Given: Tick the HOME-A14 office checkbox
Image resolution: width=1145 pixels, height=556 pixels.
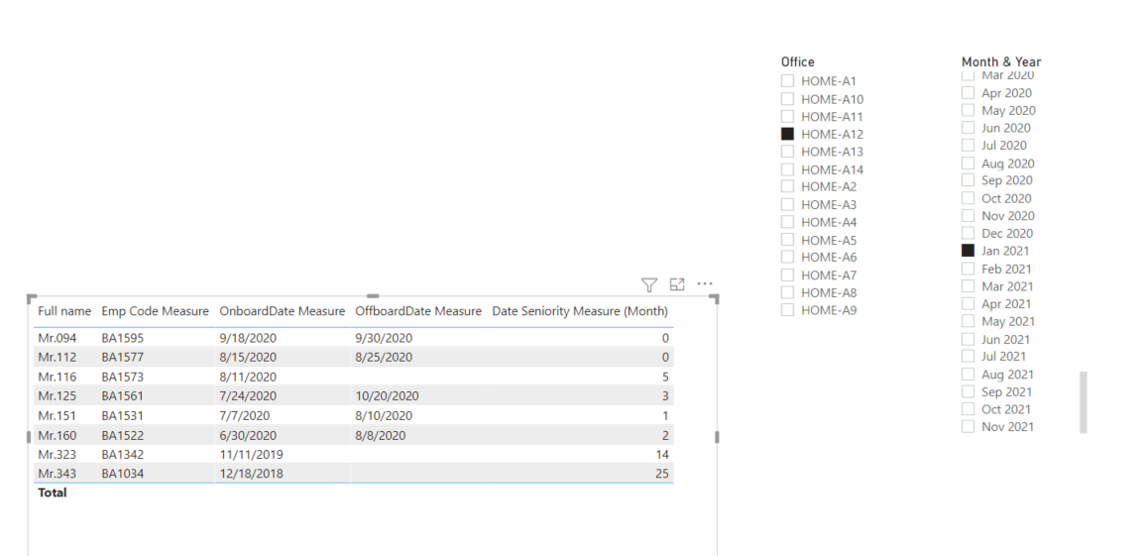Looking at the screenshot, I should [787, 169].
